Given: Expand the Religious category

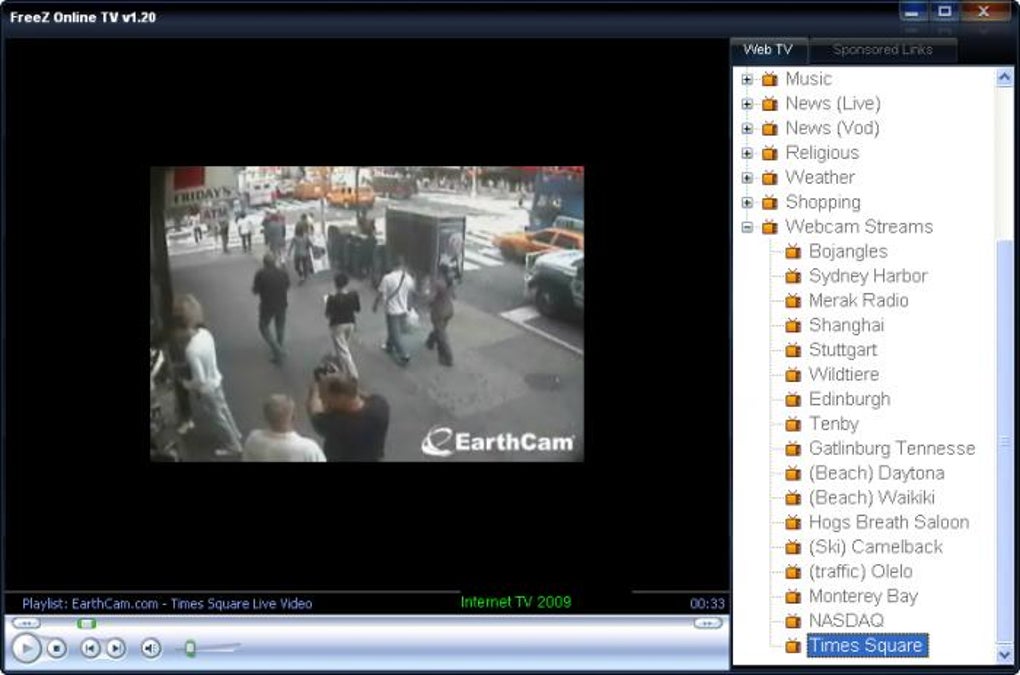Looking at the screenshot, I should [747, 153].
